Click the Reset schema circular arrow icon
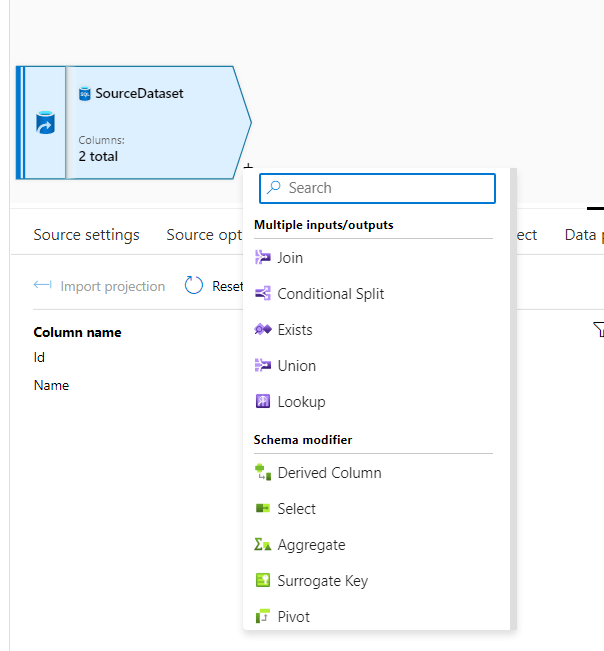 point(194,286)
